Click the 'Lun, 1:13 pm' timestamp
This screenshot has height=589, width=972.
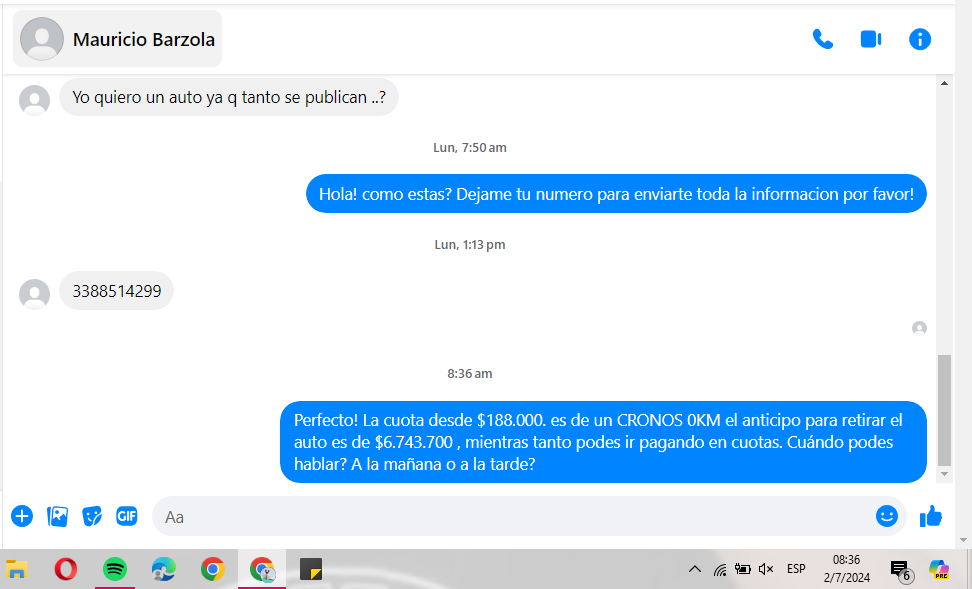click(x=470, y=244)
